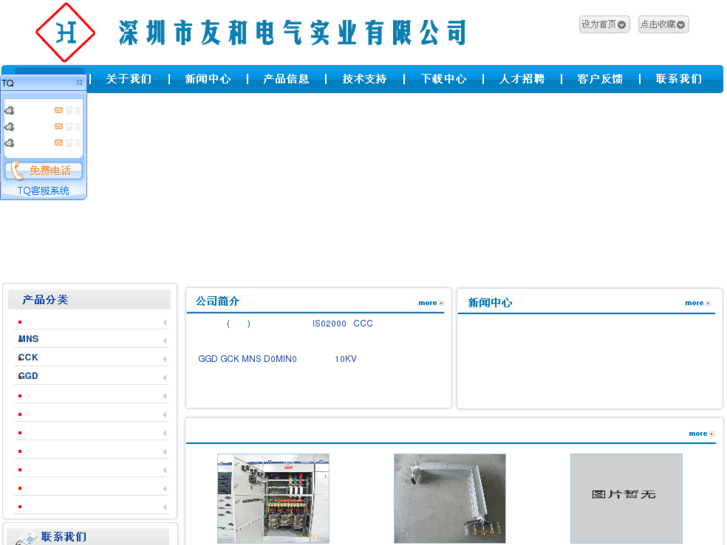Open the 客户反馈 nav item
The image size is (727, 545).
[600, 79]
